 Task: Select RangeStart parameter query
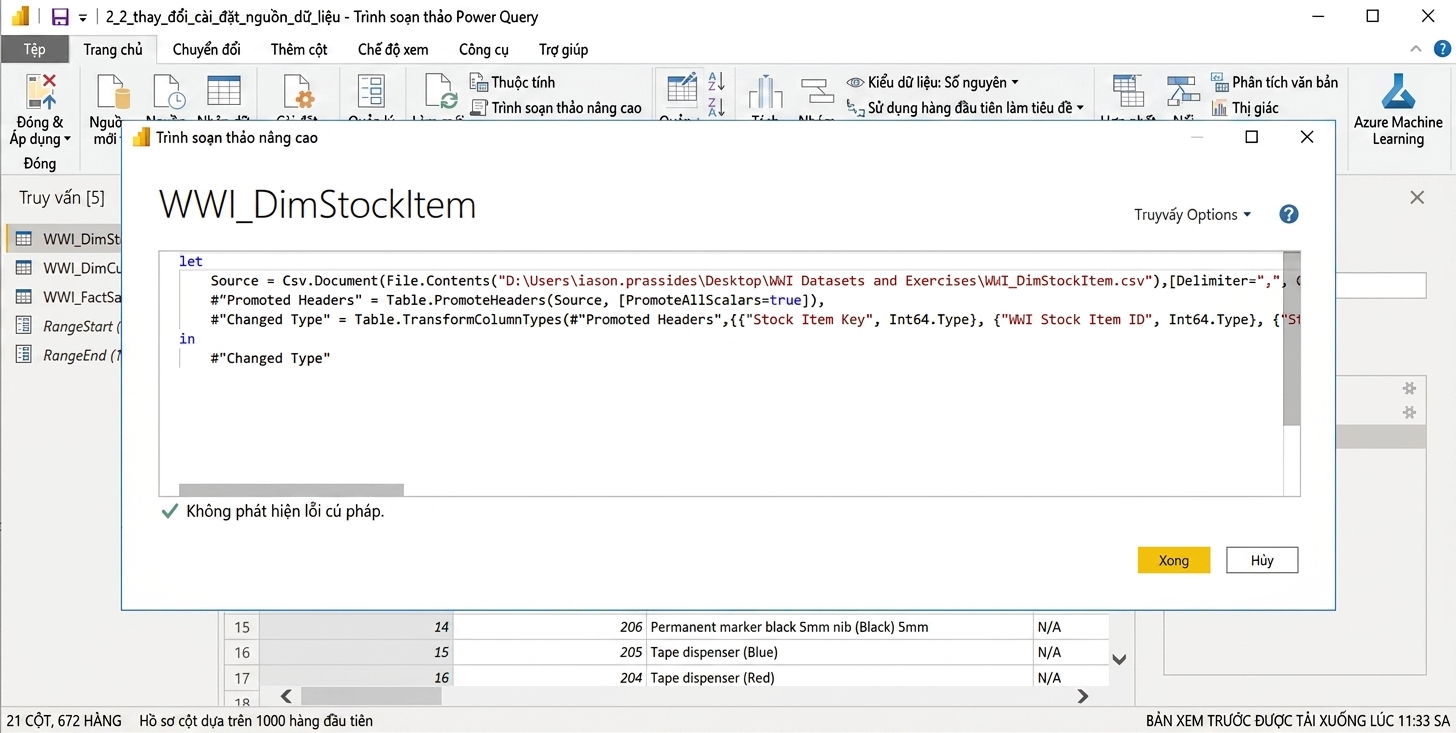[66, 326]
